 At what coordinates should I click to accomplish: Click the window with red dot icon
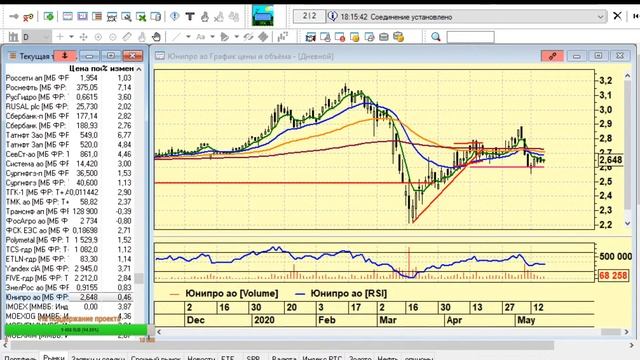click(340, 37)
